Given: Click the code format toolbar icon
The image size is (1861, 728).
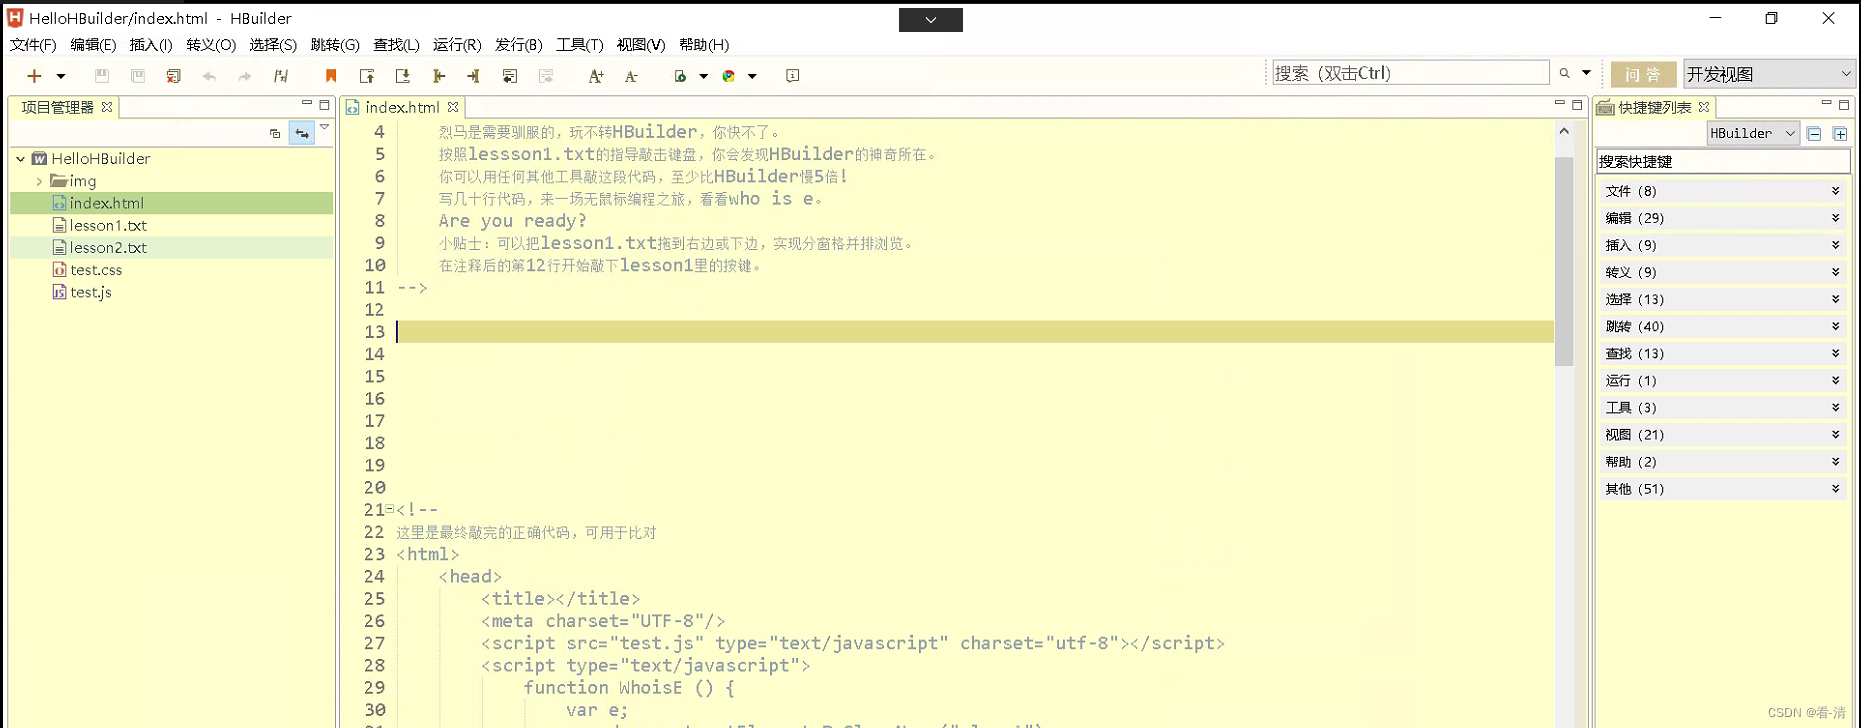Looking at the screenshot, I should coord(281,76).
